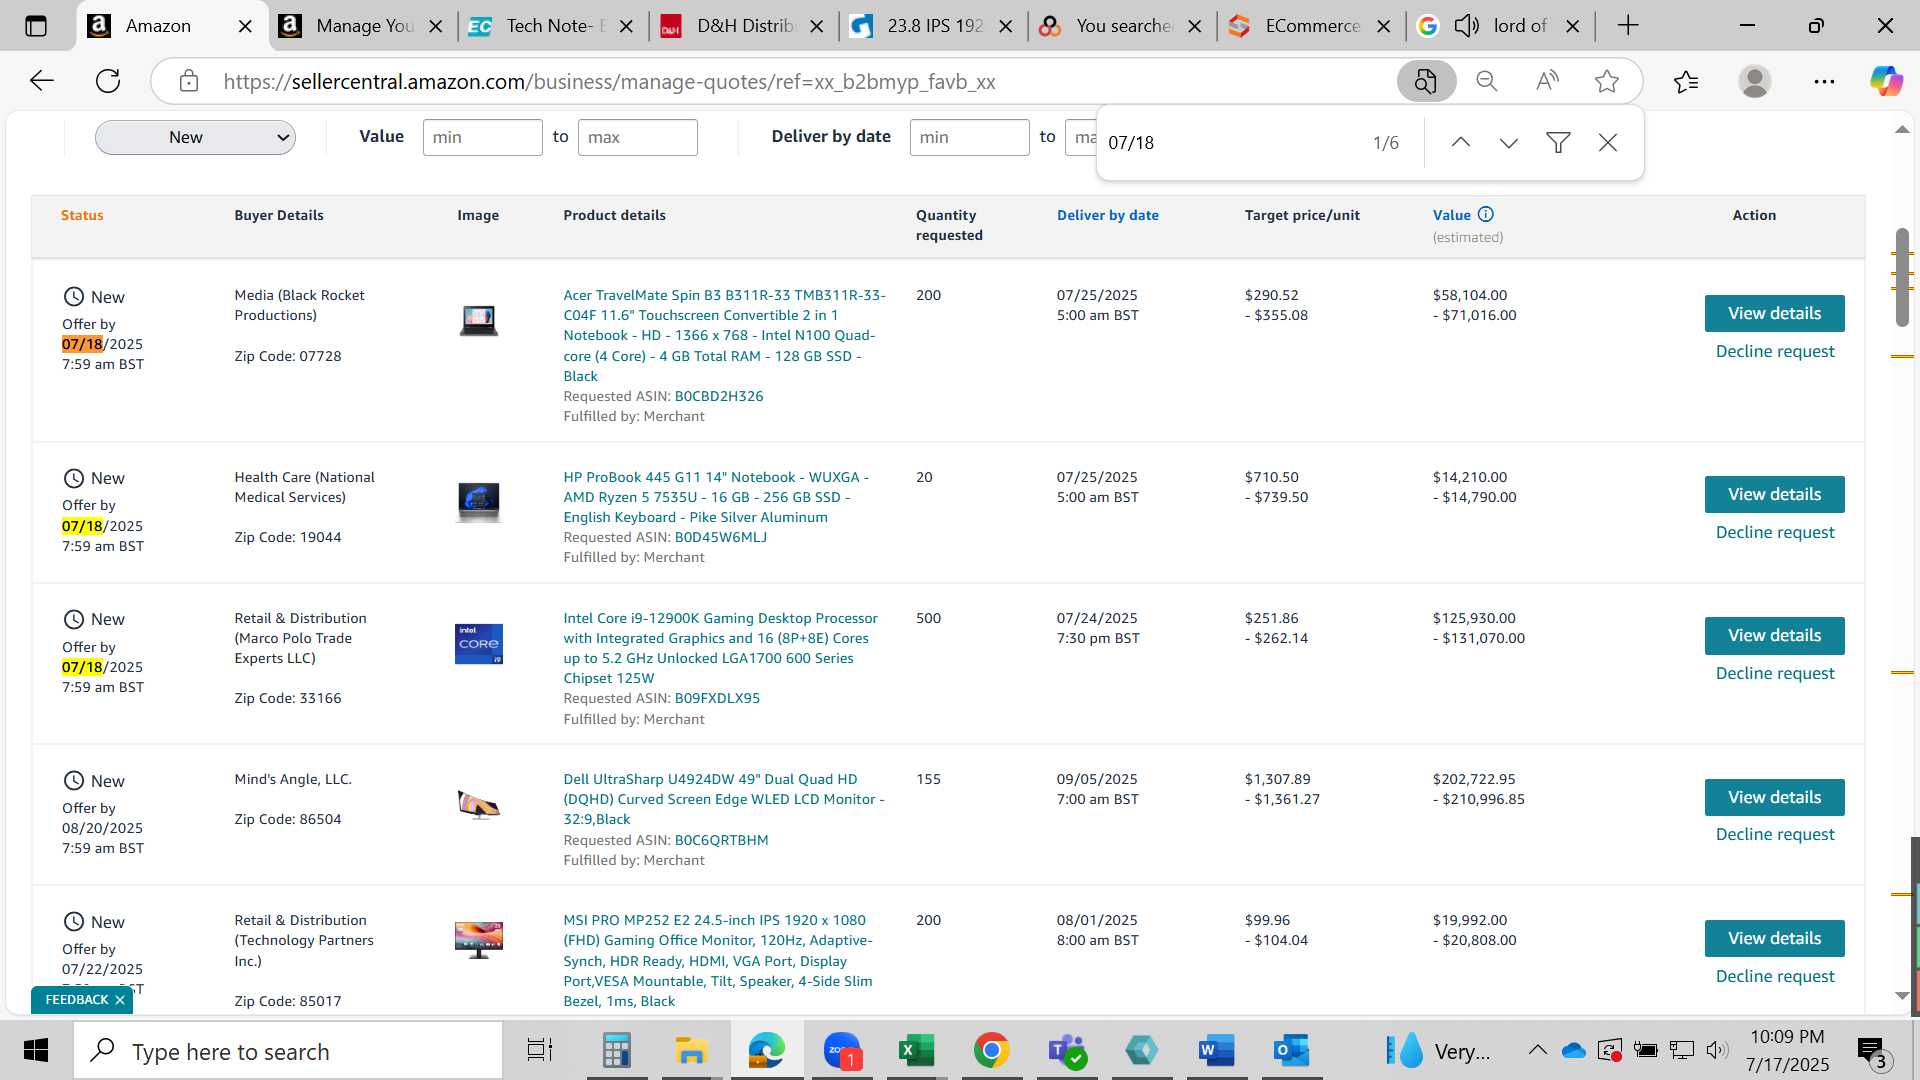Click the Value info icon
Screen dimensions: 1920x1080
coord(1486,214)
